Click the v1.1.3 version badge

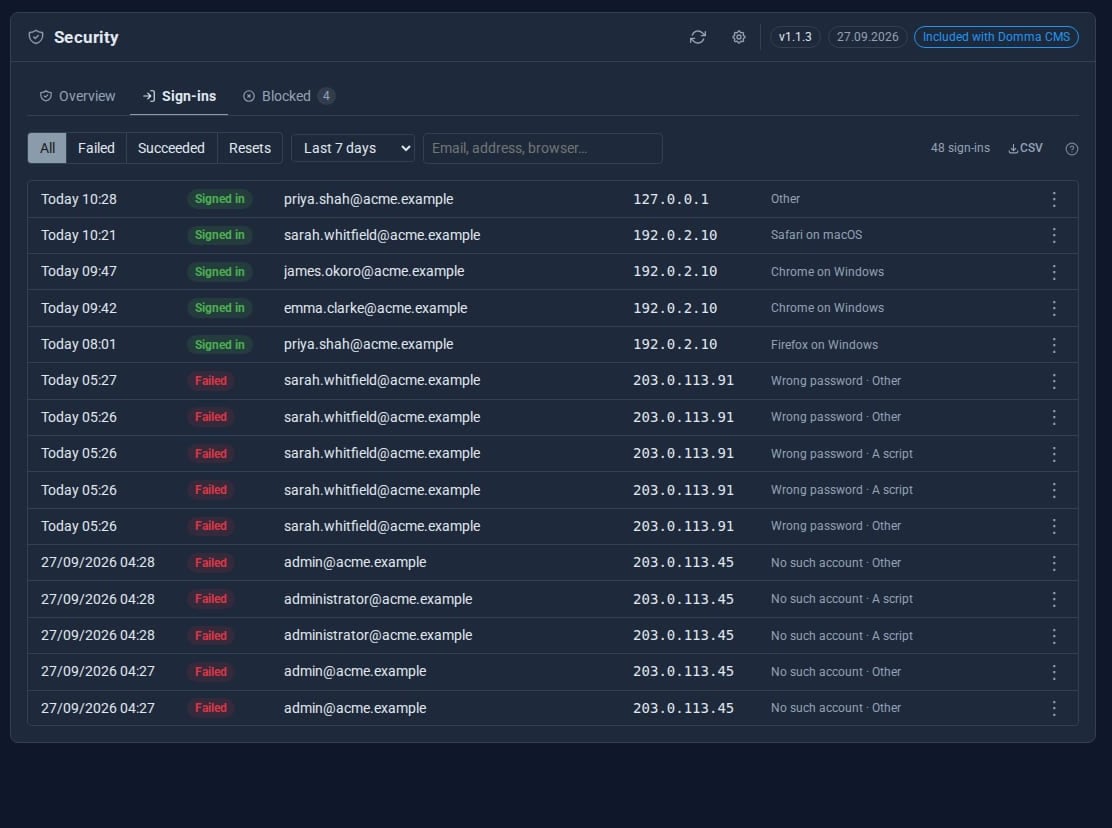795,37
